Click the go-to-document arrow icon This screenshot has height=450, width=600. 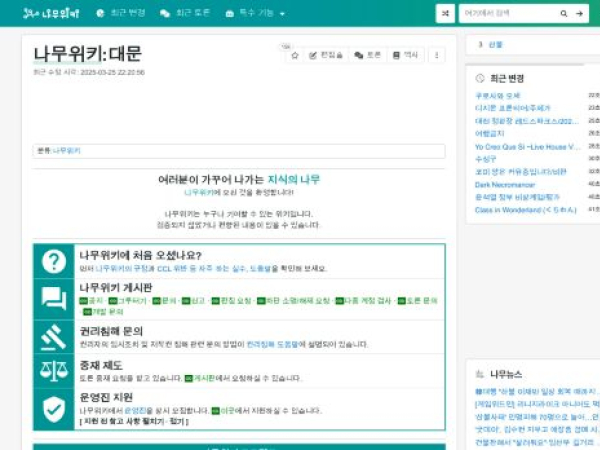point(580,13)
